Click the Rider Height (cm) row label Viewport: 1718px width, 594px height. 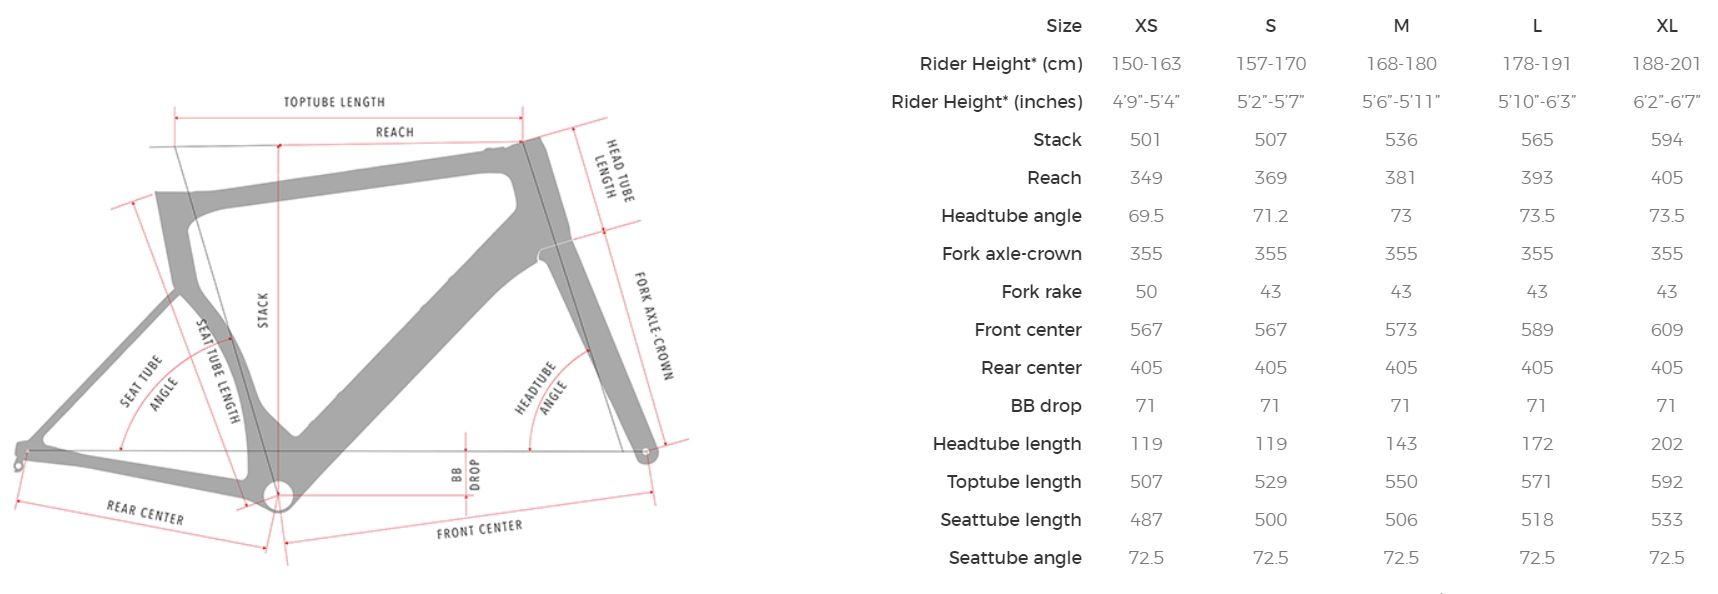coord(1001,64)
